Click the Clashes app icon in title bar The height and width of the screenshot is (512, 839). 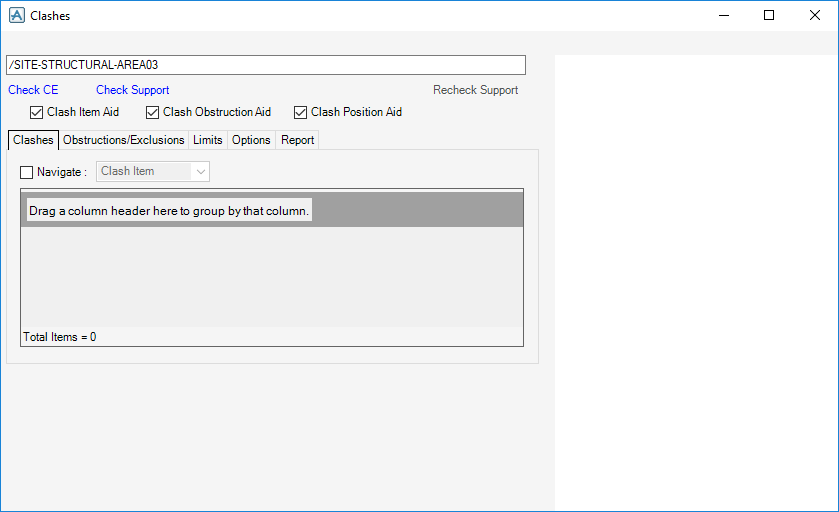[17, 16]
